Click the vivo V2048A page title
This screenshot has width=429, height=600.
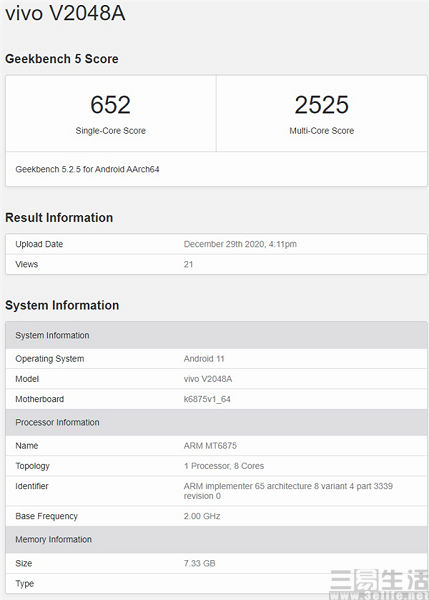click(65, 13)
